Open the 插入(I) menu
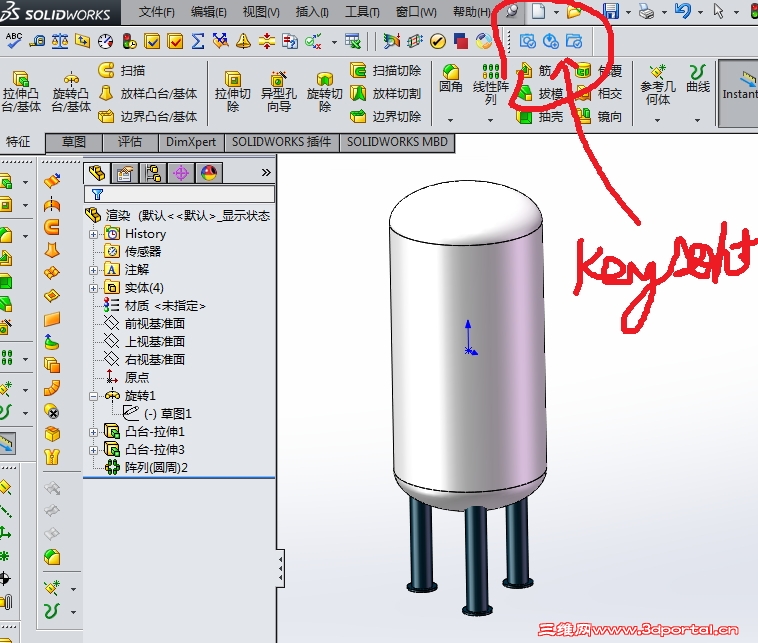The width and height of the screenshot is (758, 643). [x=312, y=12]
